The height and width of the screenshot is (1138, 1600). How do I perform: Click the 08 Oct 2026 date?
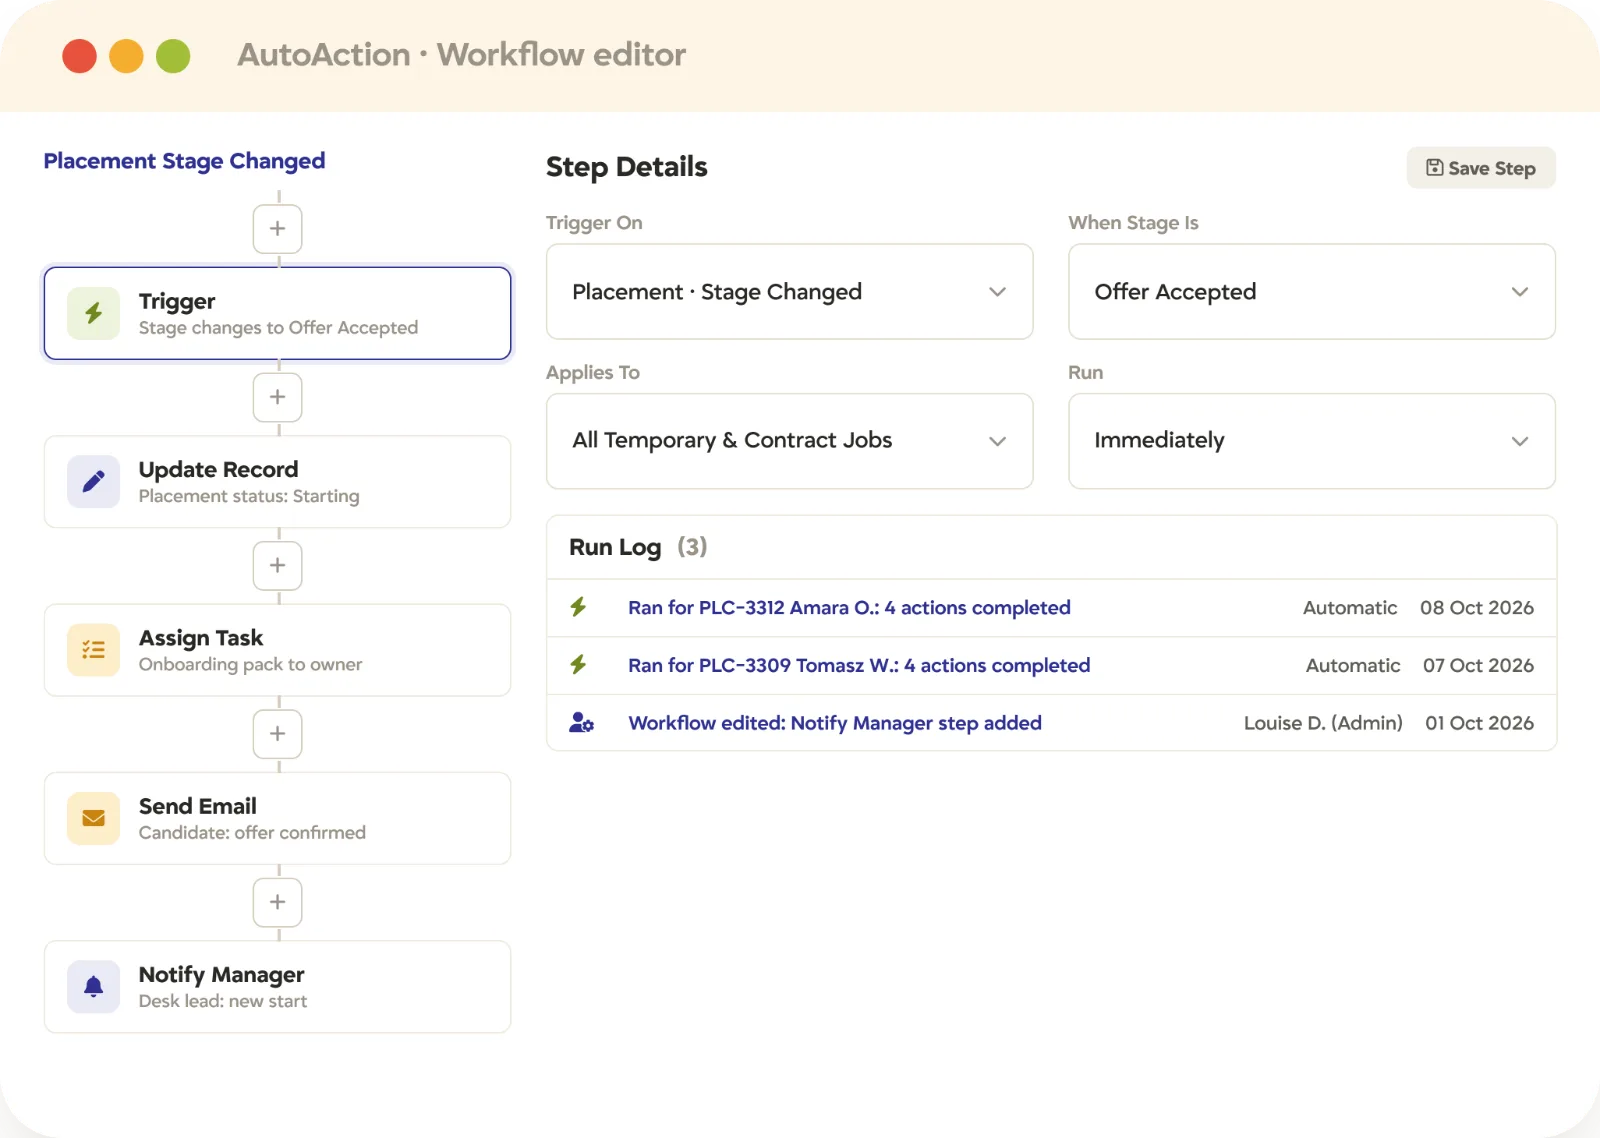[x=1477, y=608]
